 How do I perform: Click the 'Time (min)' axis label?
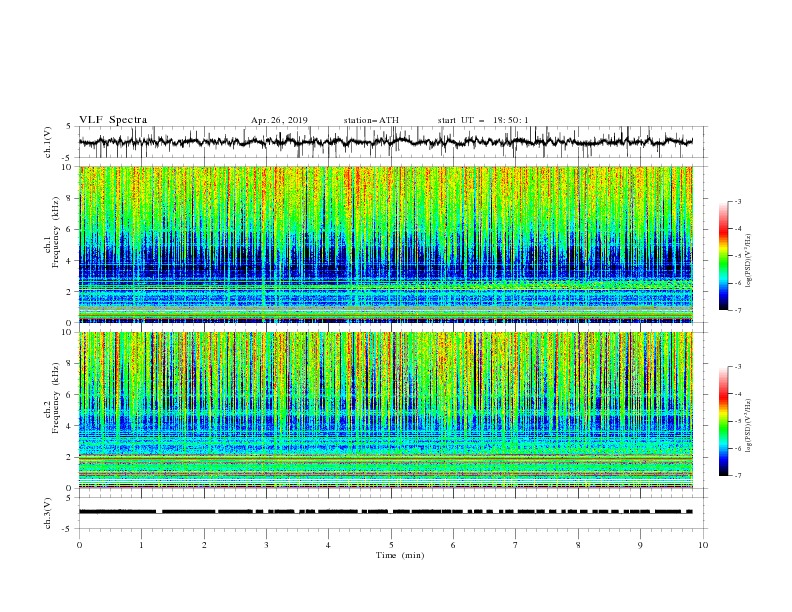[x=400, y=555]
